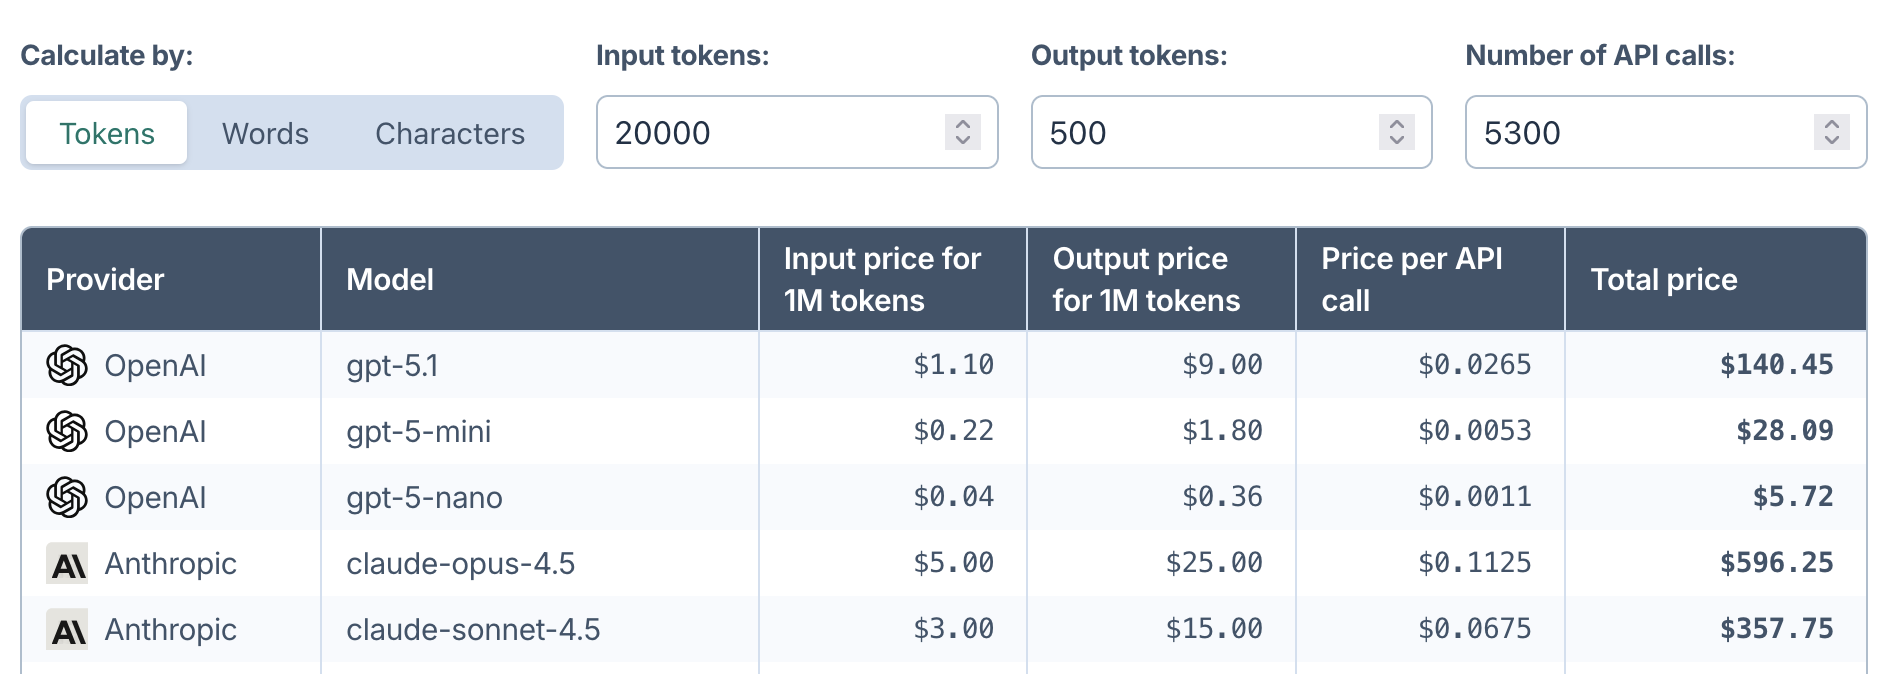Click the claude-opus-4.5 model name
The width and height of the screenshot is (1894, 674).
pos(460,564)
